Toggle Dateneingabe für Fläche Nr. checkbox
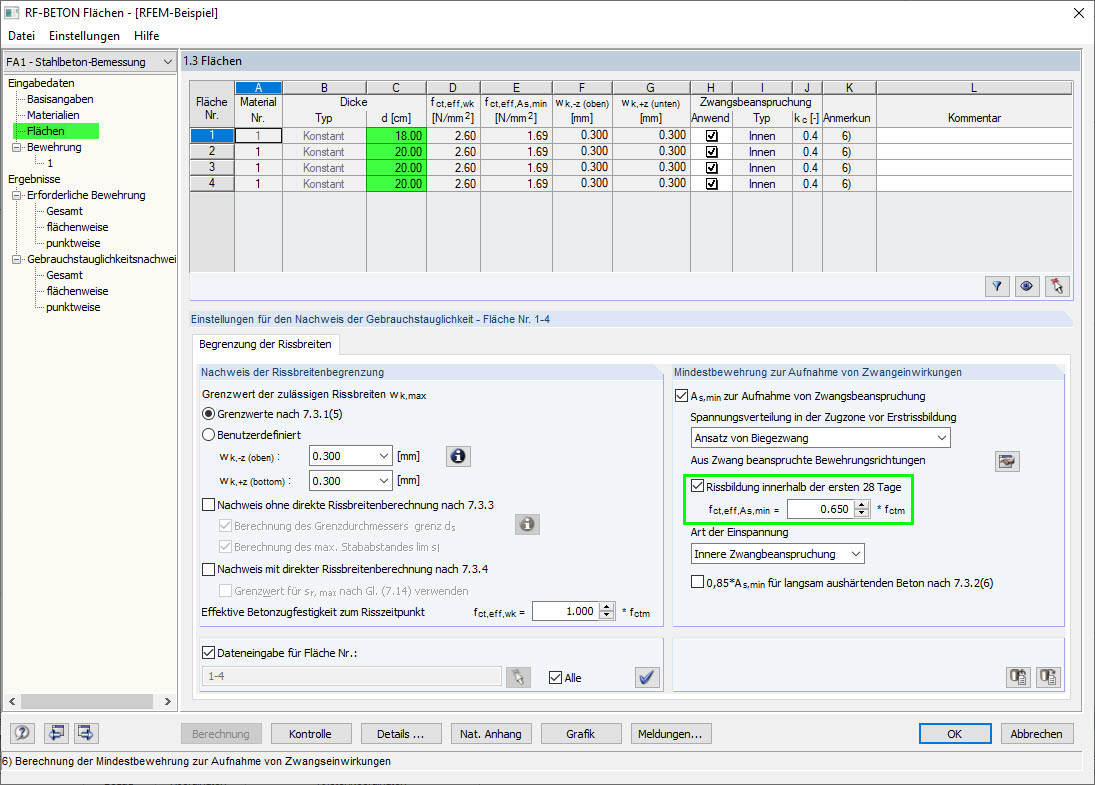This screenshot has width=1095, height=785. pyautogui.click(x=208, y=652)
